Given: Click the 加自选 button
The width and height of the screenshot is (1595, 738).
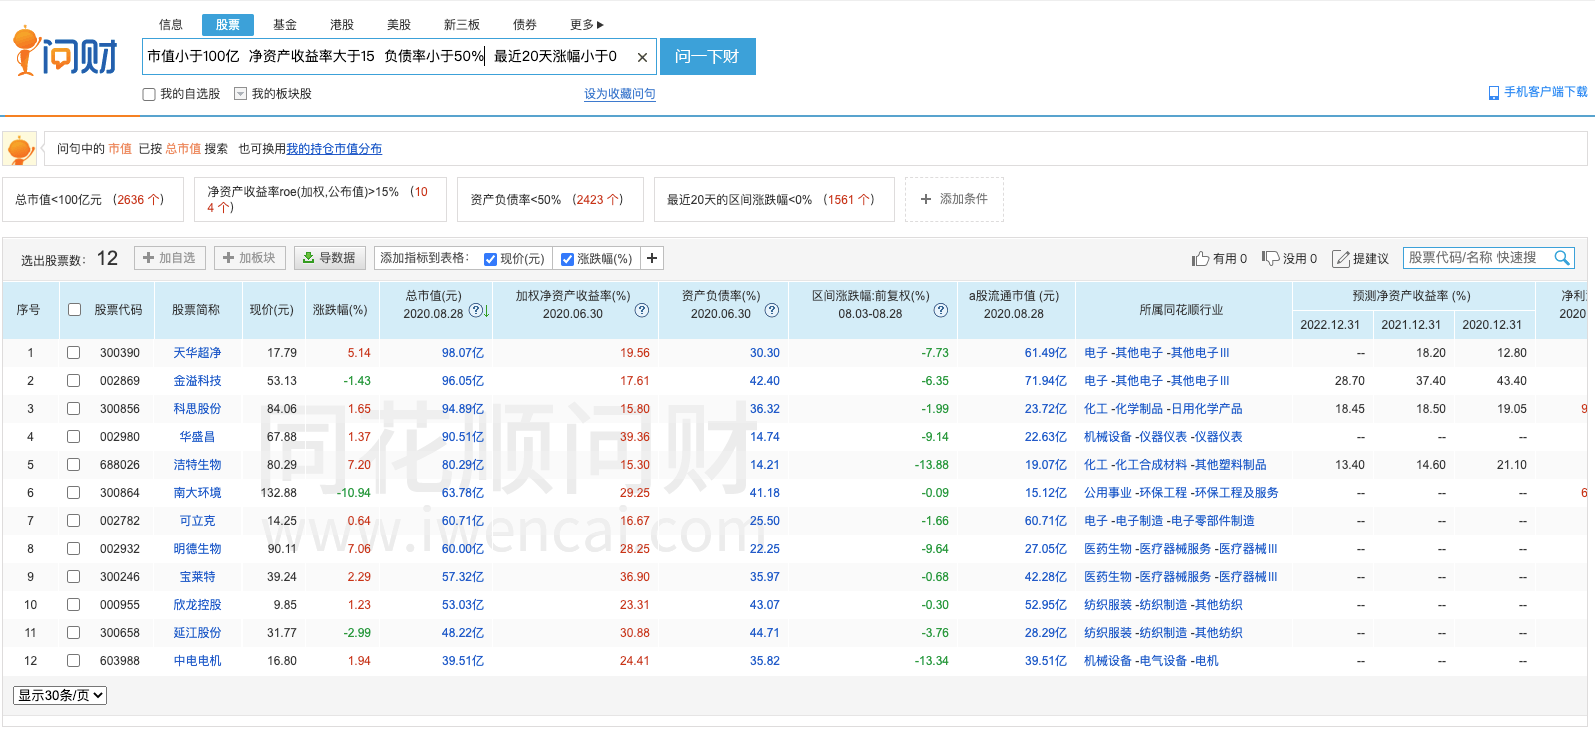Looking at the screenshot, I should point(170,258).
